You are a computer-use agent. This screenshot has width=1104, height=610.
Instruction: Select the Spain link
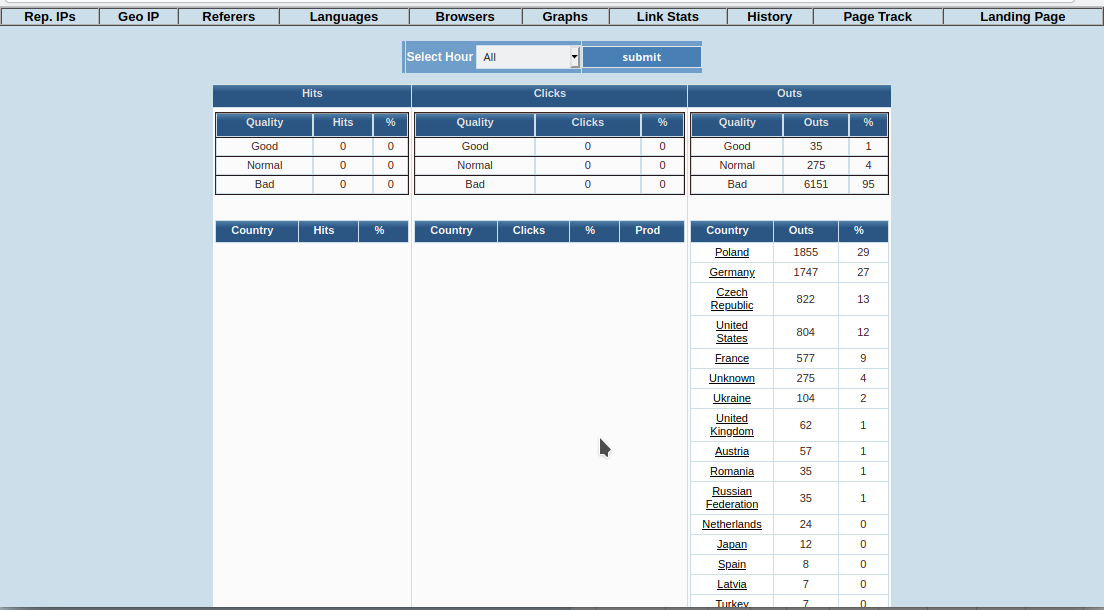point(732,564)
